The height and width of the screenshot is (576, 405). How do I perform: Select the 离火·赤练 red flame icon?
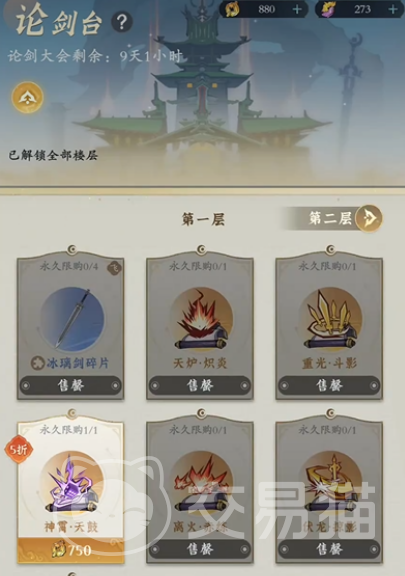pyautogui.click(x=201, y=482)
